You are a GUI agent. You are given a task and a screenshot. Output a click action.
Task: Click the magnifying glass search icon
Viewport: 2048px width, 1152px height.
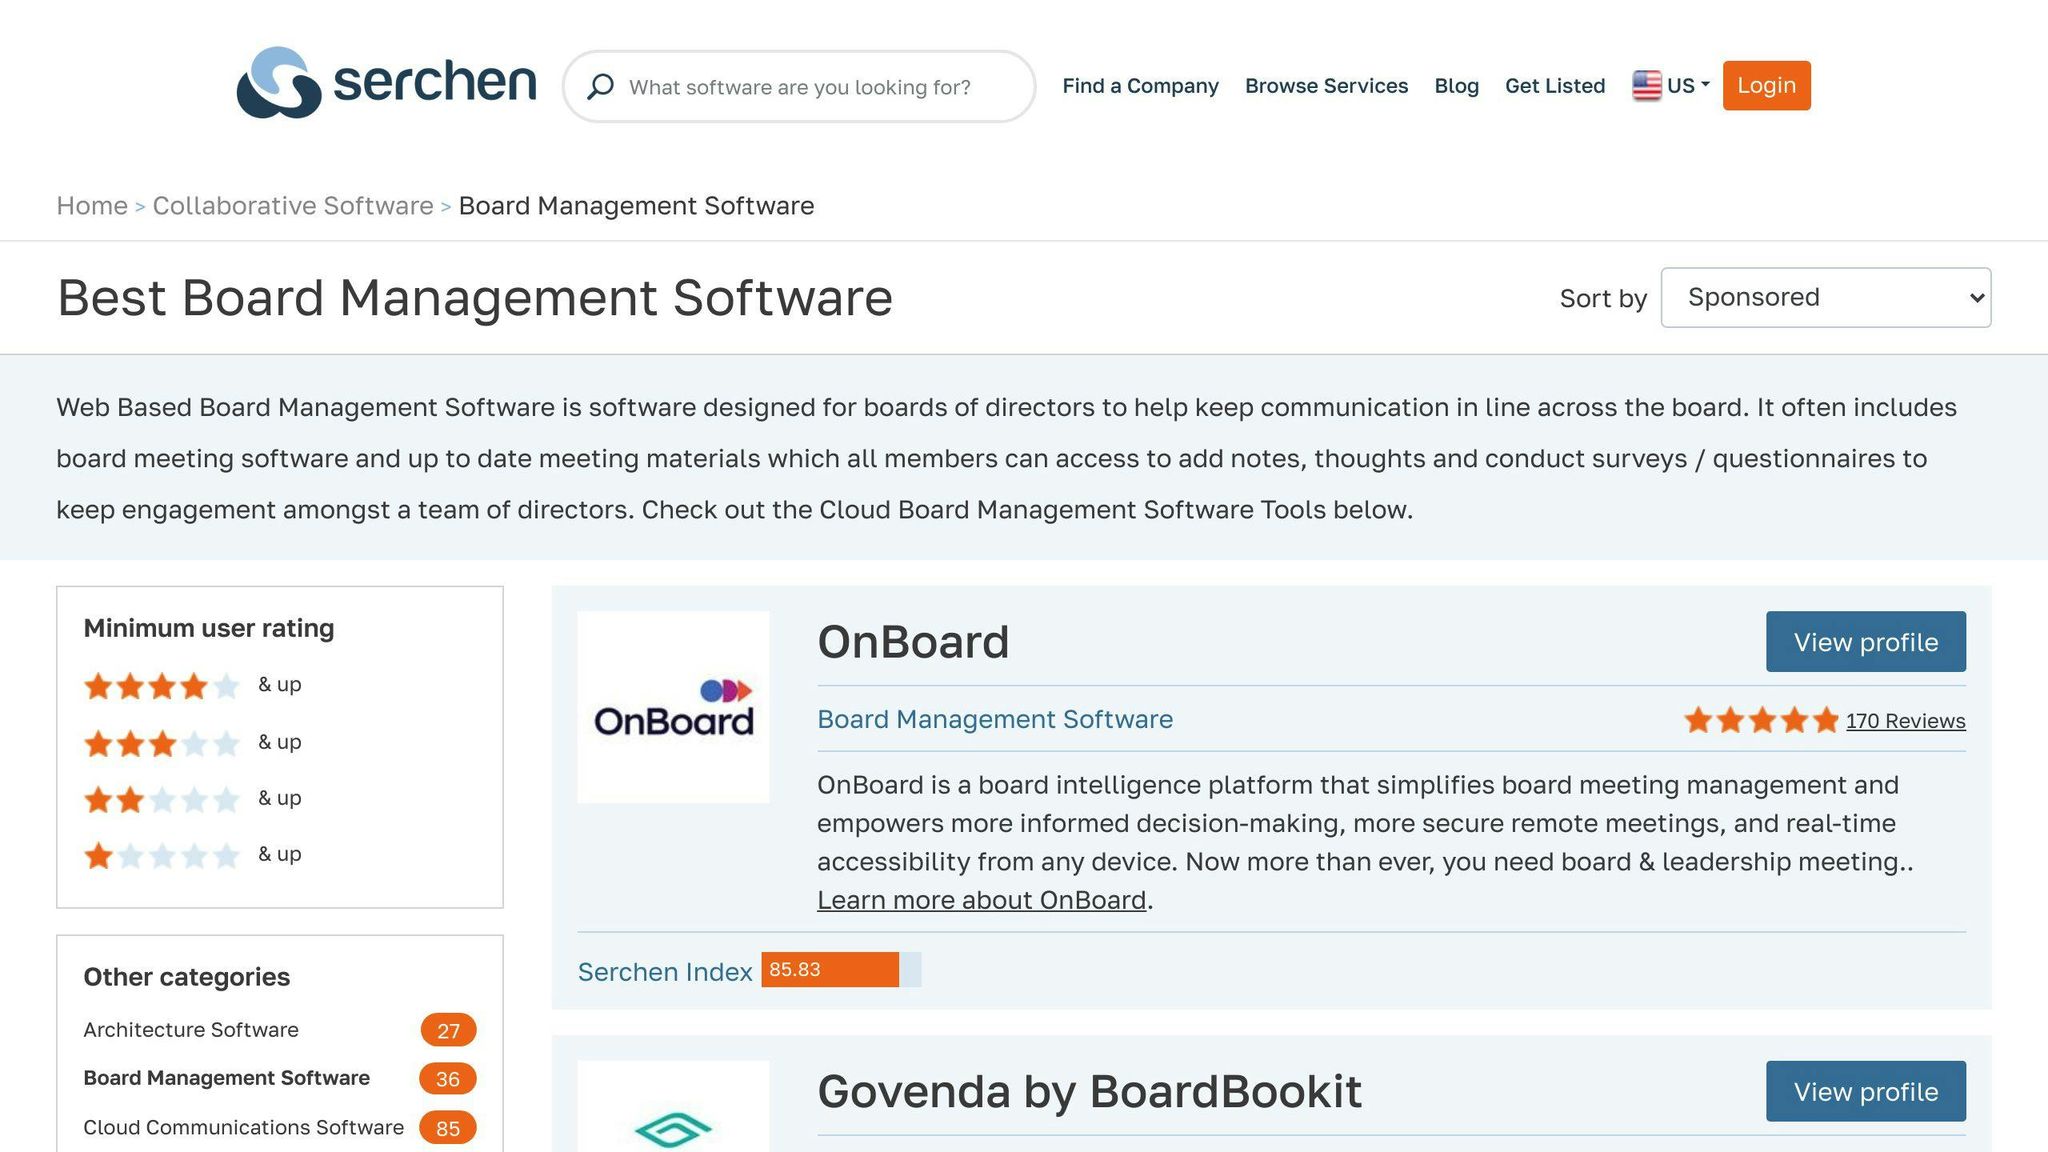600,87
